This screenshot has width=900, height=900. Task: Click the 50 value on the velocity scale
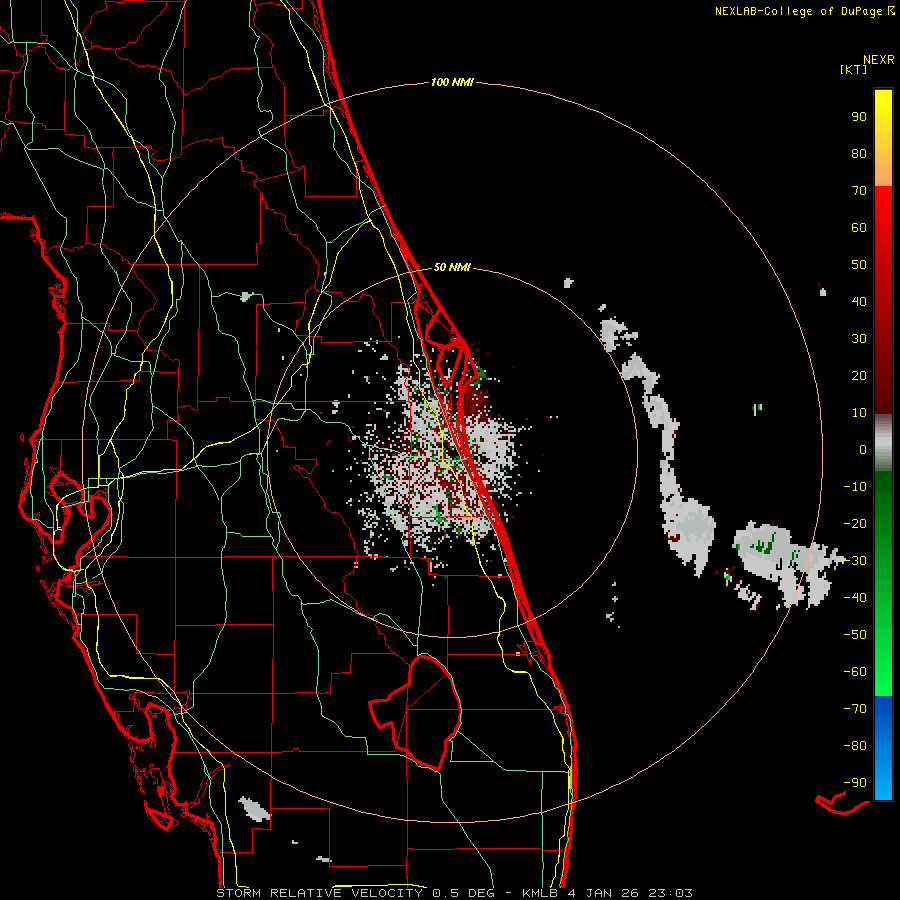[x=859, y=265]
